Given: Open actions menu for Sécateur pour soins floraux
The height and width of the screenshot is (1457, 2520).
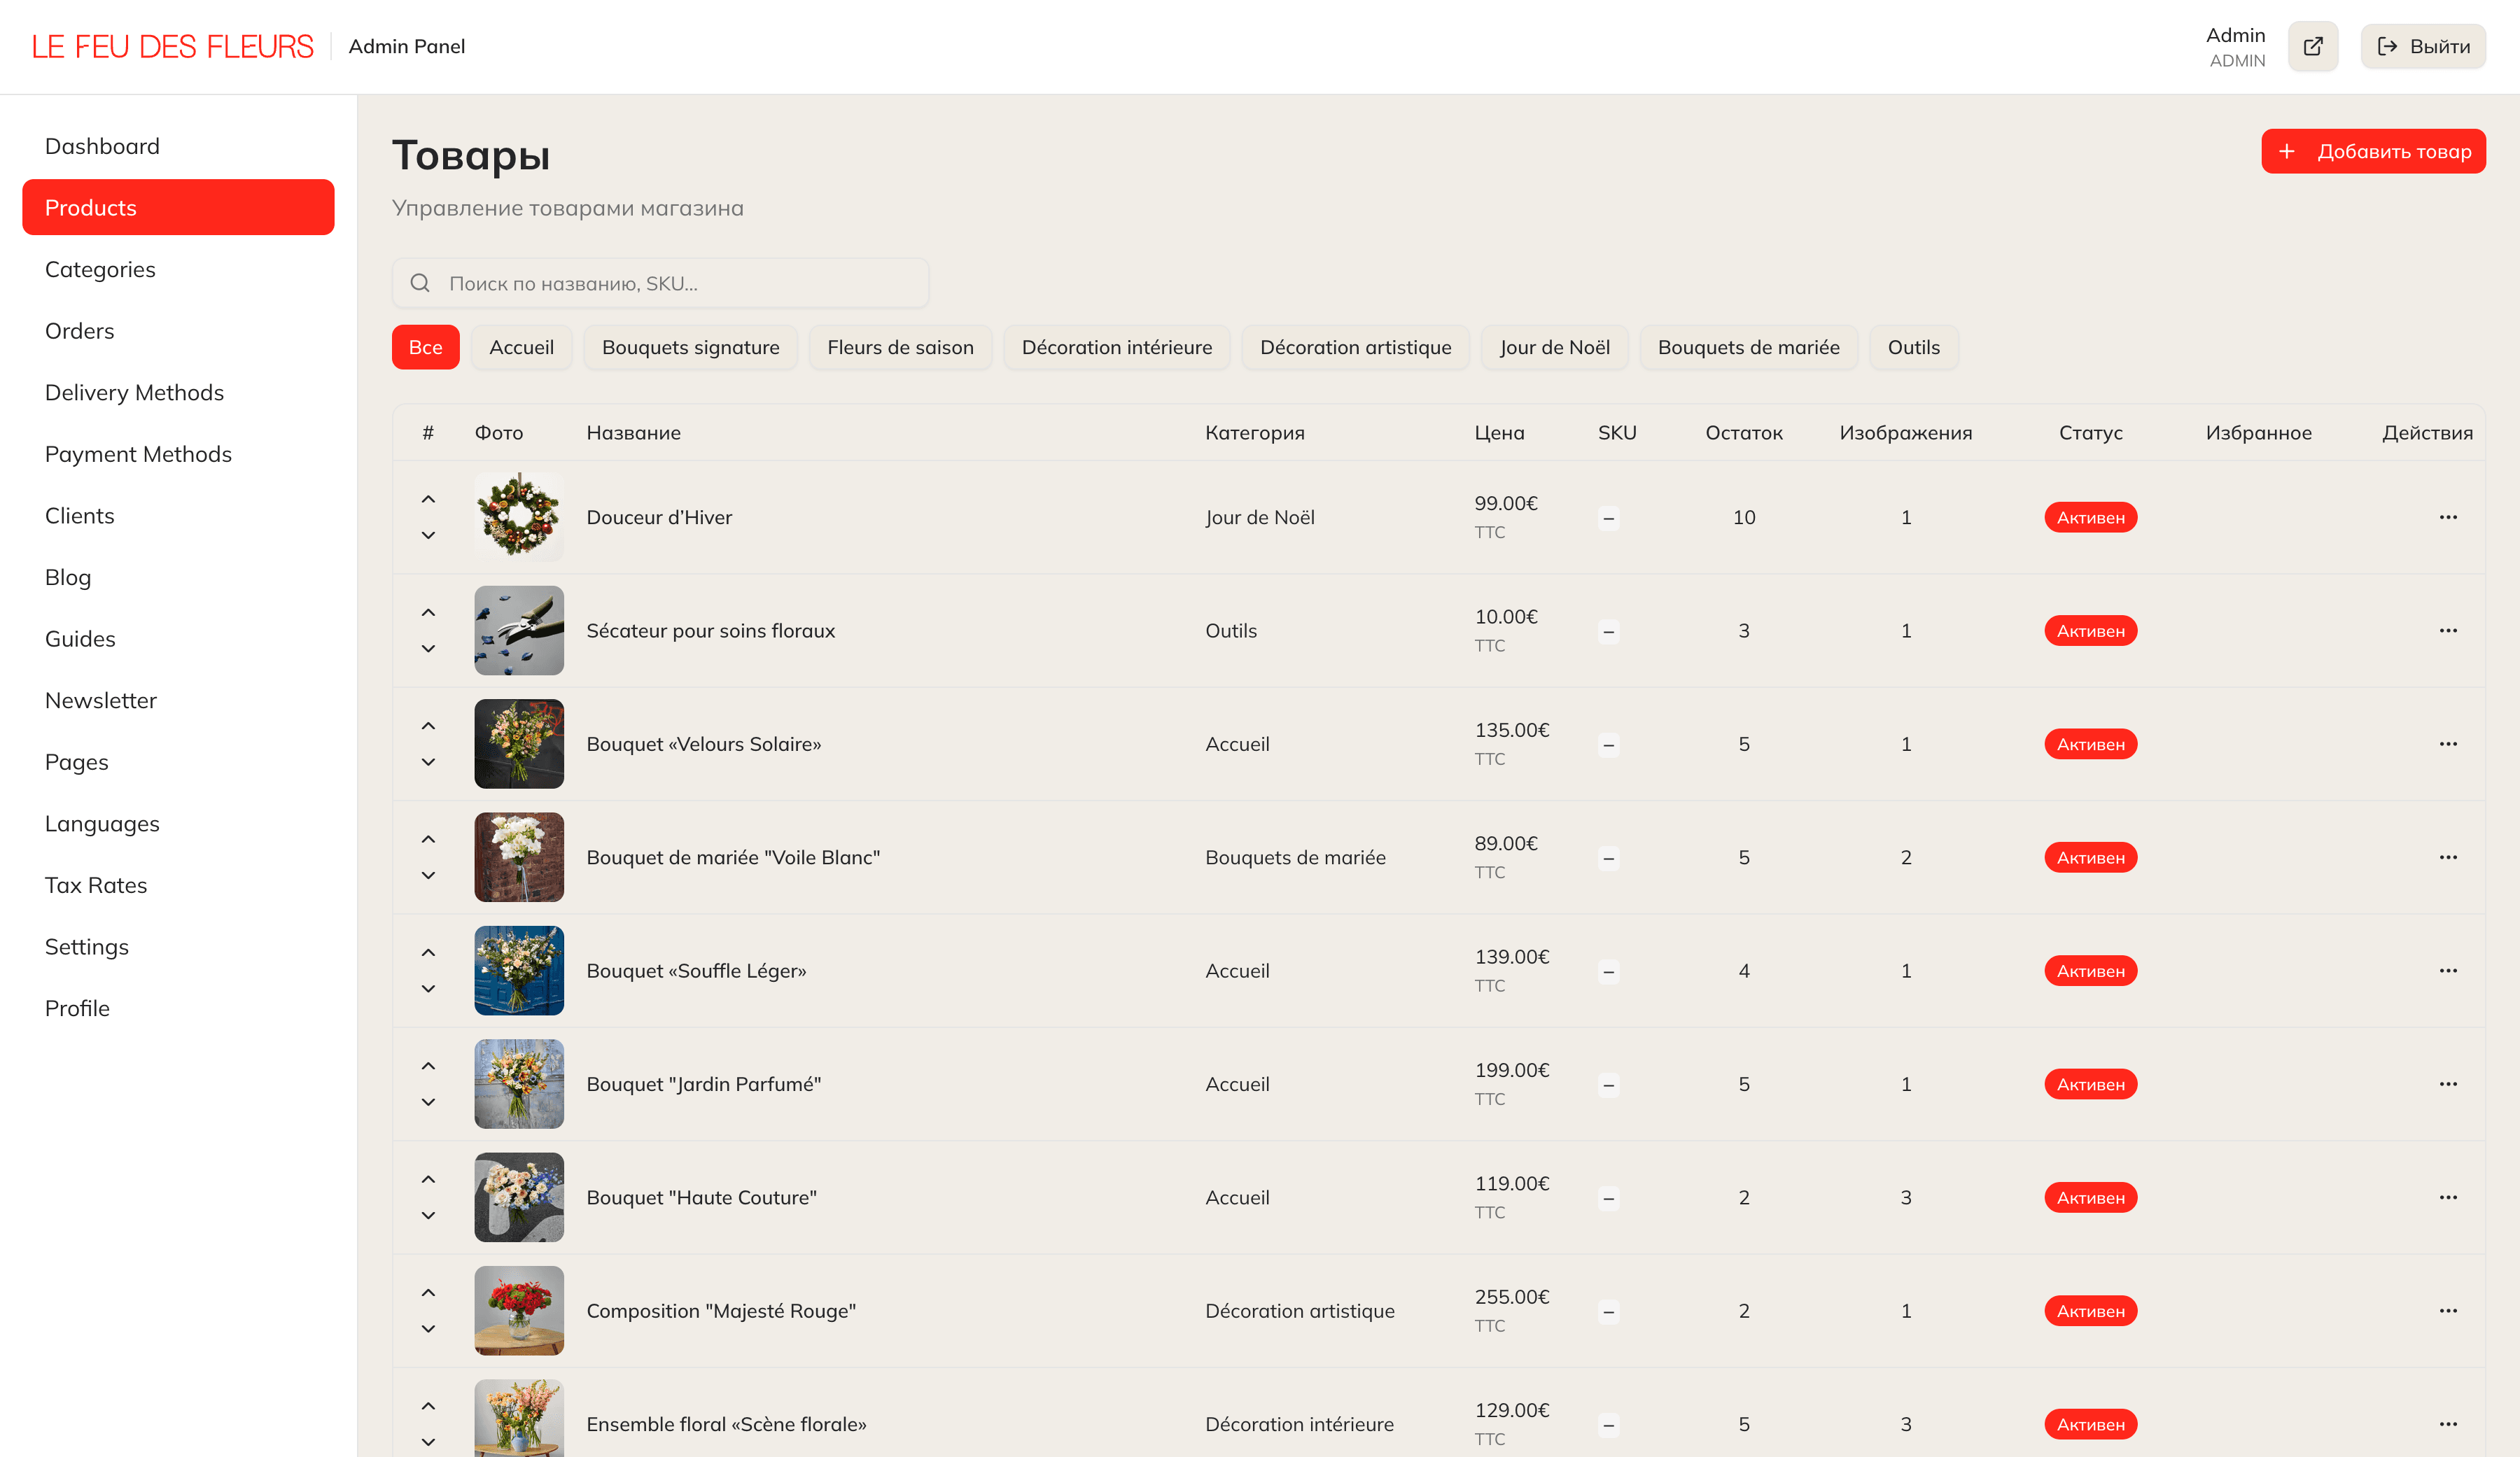Looking at the screenshot, I should coord(2447,630).
